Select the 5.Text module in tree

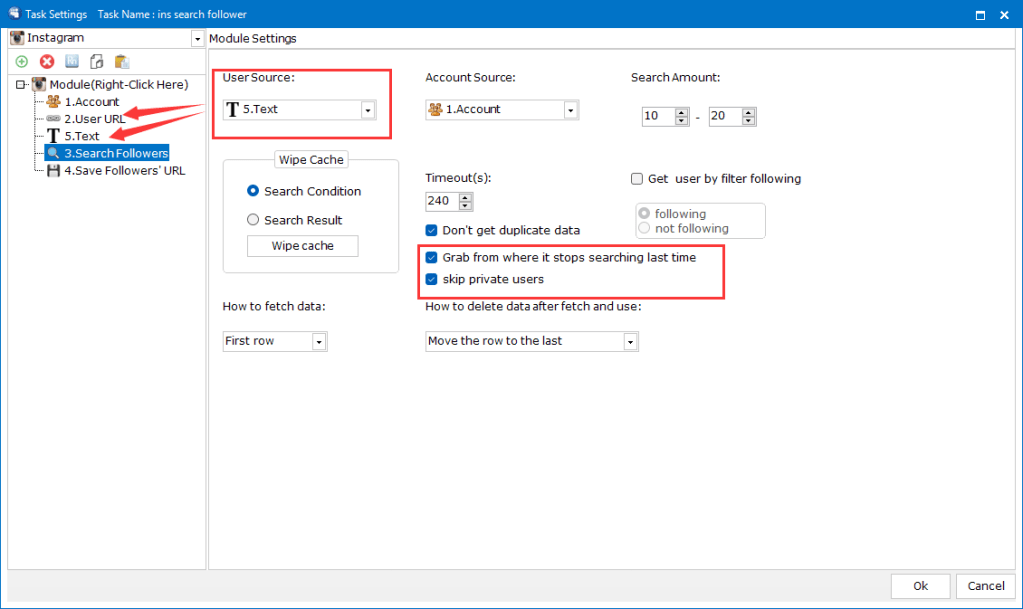pos(82,136)
